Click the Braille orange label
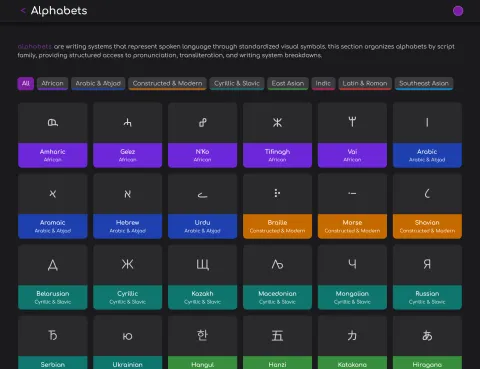 pyautogui.click(x=277, y=226)
